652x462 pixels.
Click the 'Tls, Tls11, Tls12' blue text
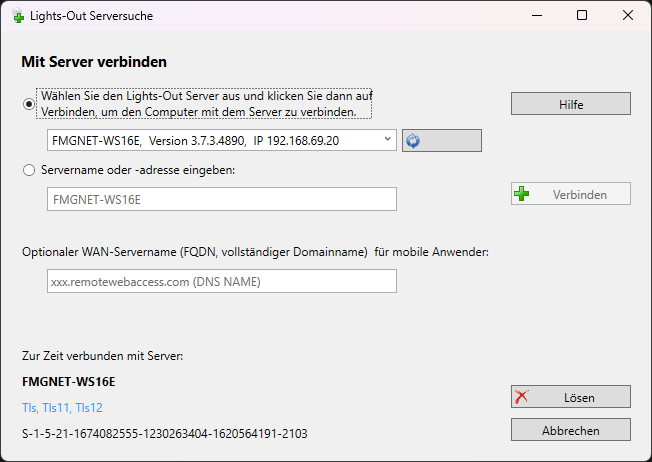[62, 408]
